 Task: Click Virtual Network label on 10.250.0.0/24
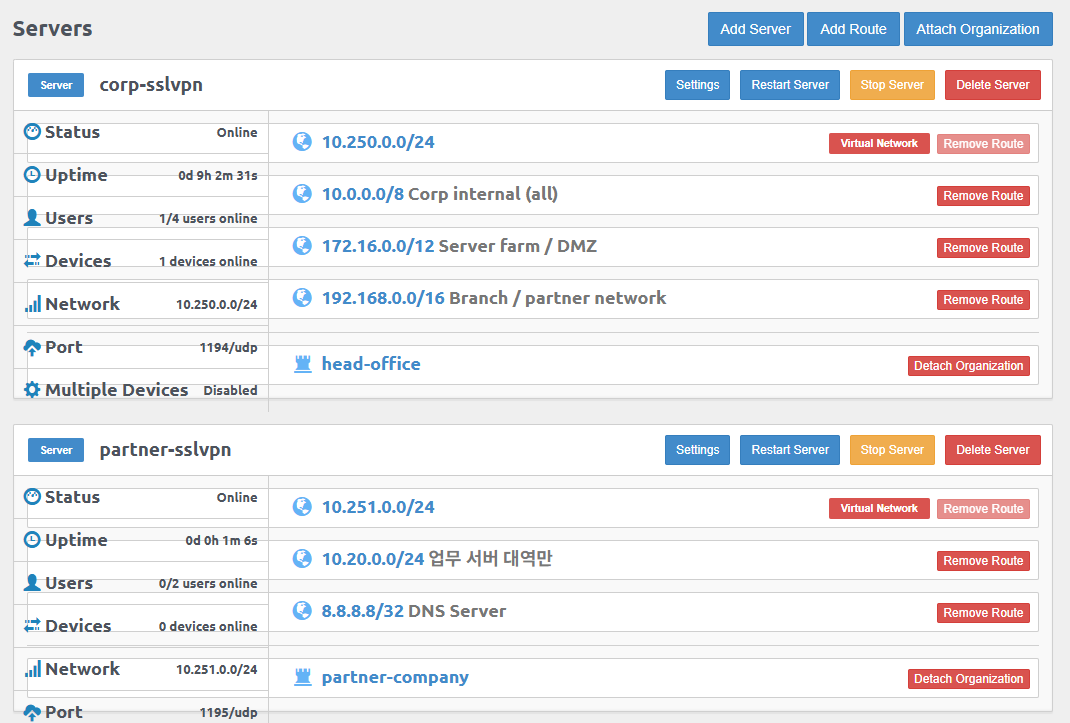coord(879,143)
